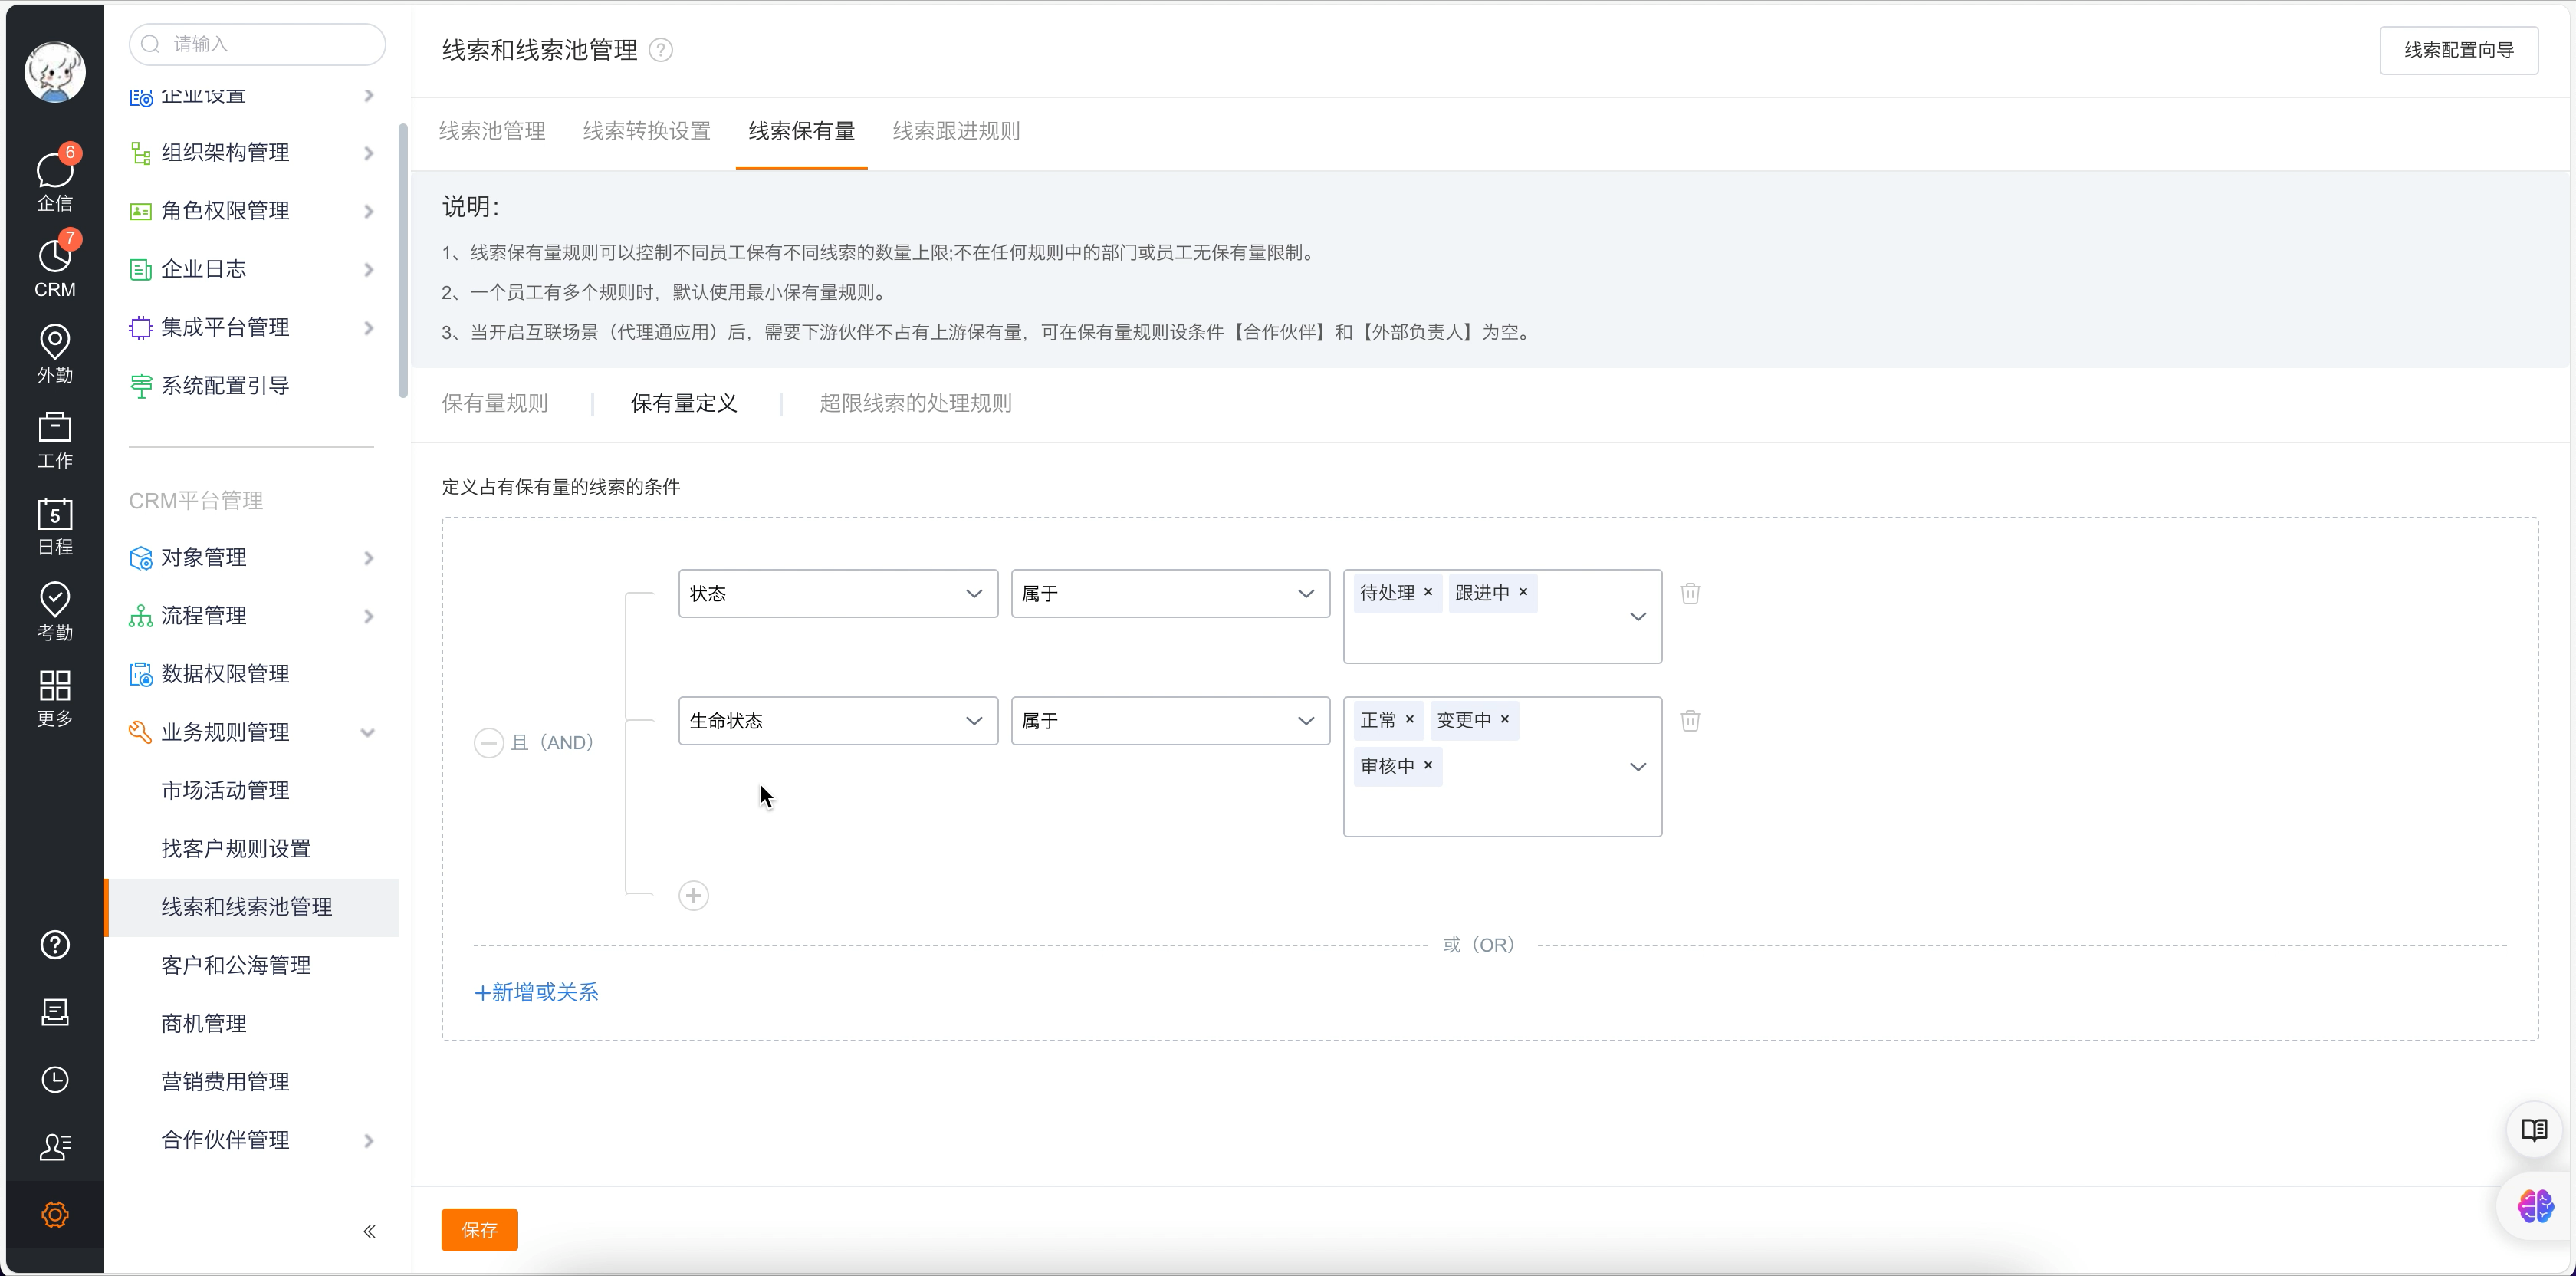Viewport: 2576px width, 1276px height.
Task: Delete the 状态 condition row
Action: tap(1690, 593)
